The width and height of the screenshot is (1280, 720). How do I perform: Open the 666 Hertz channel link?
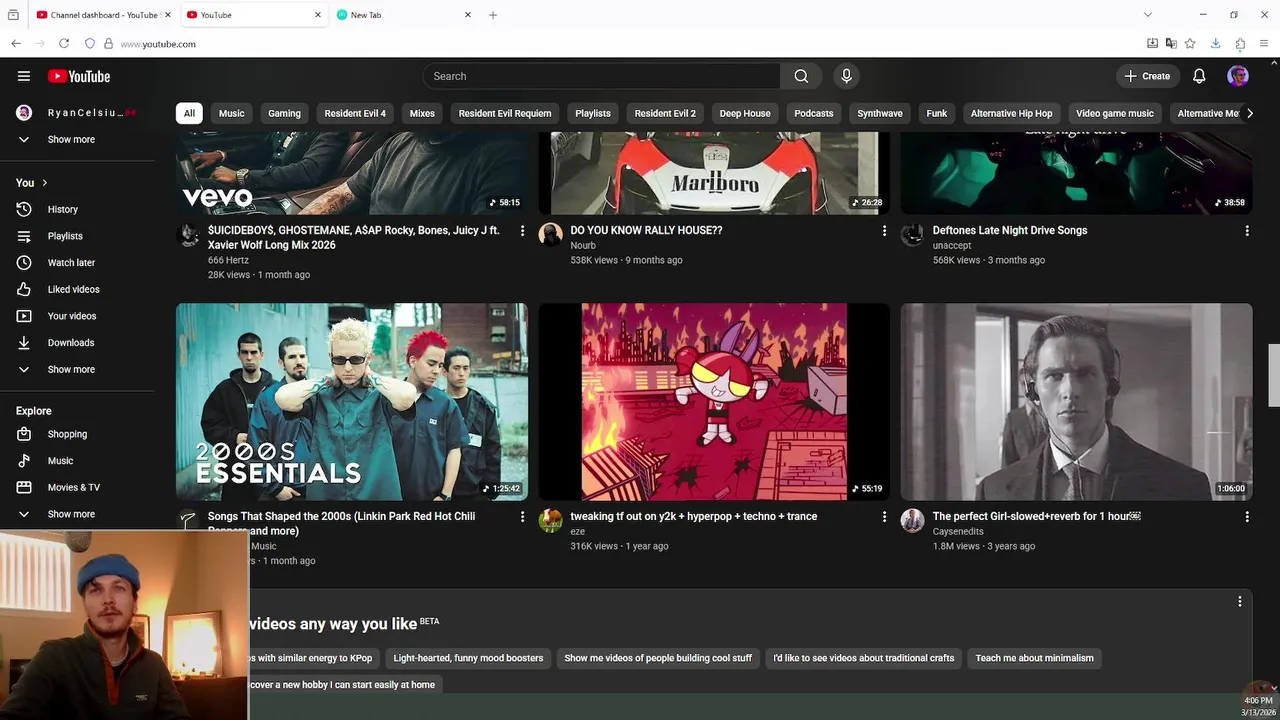228,260
